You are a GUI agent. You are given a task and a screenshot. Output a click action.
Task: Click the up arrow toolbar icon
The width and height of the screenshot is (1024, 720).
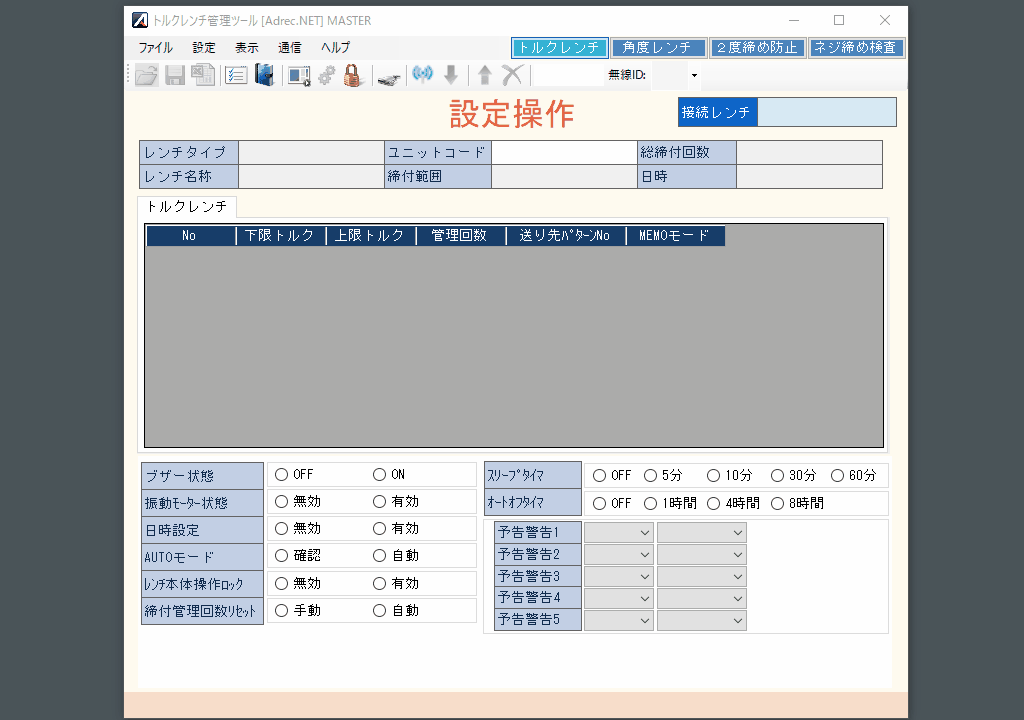(485, 75)
